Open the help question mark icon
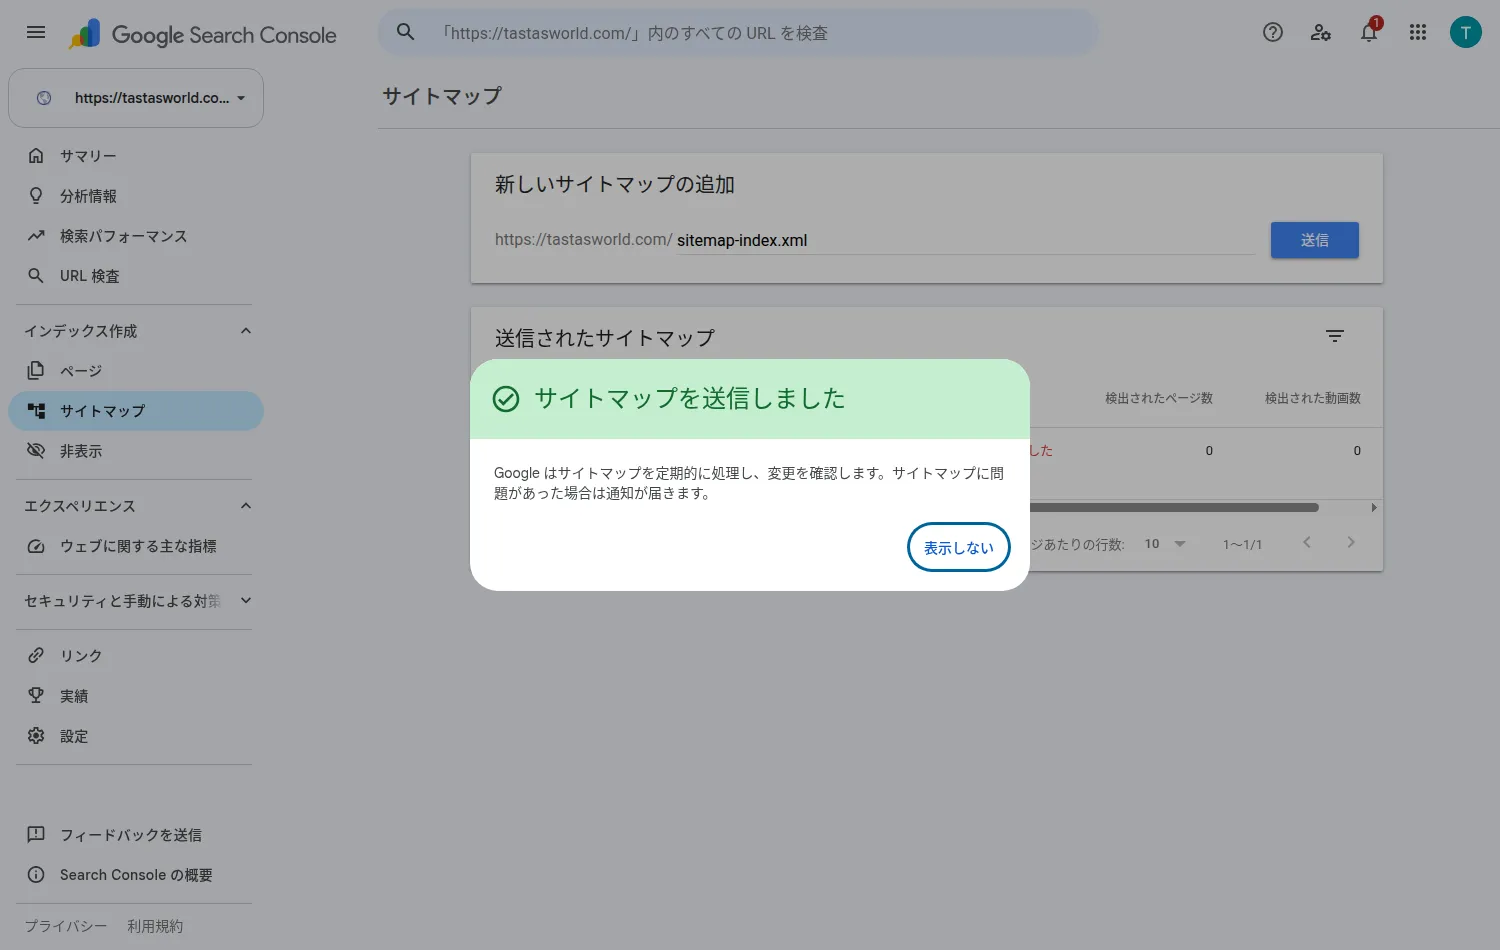 click(1273, 32)
